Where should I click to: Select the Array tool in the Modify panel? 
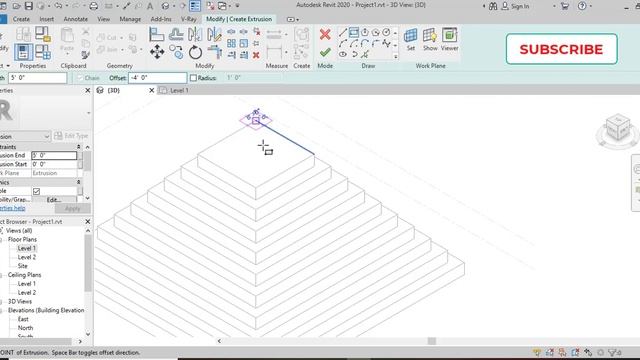231,43
